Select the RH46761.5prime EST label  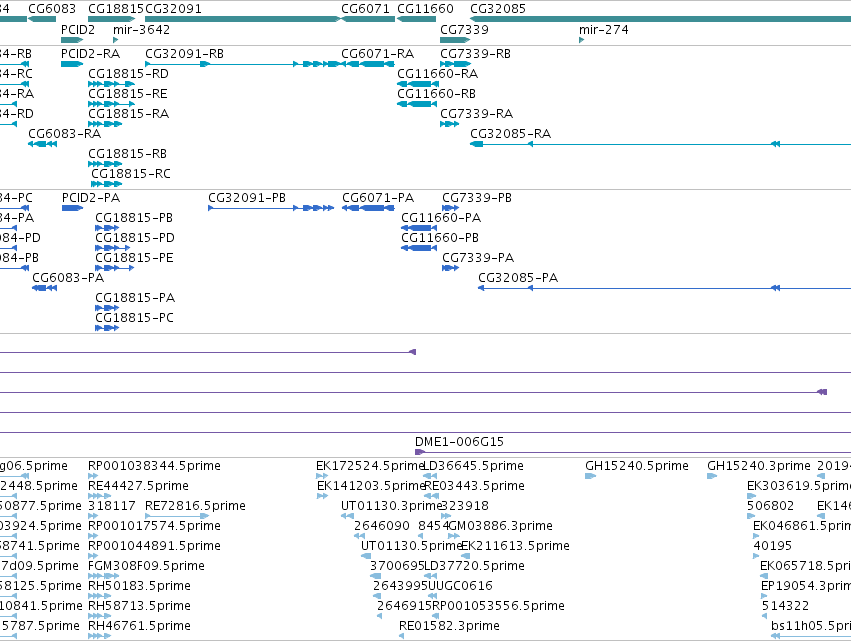pos(139,626)
